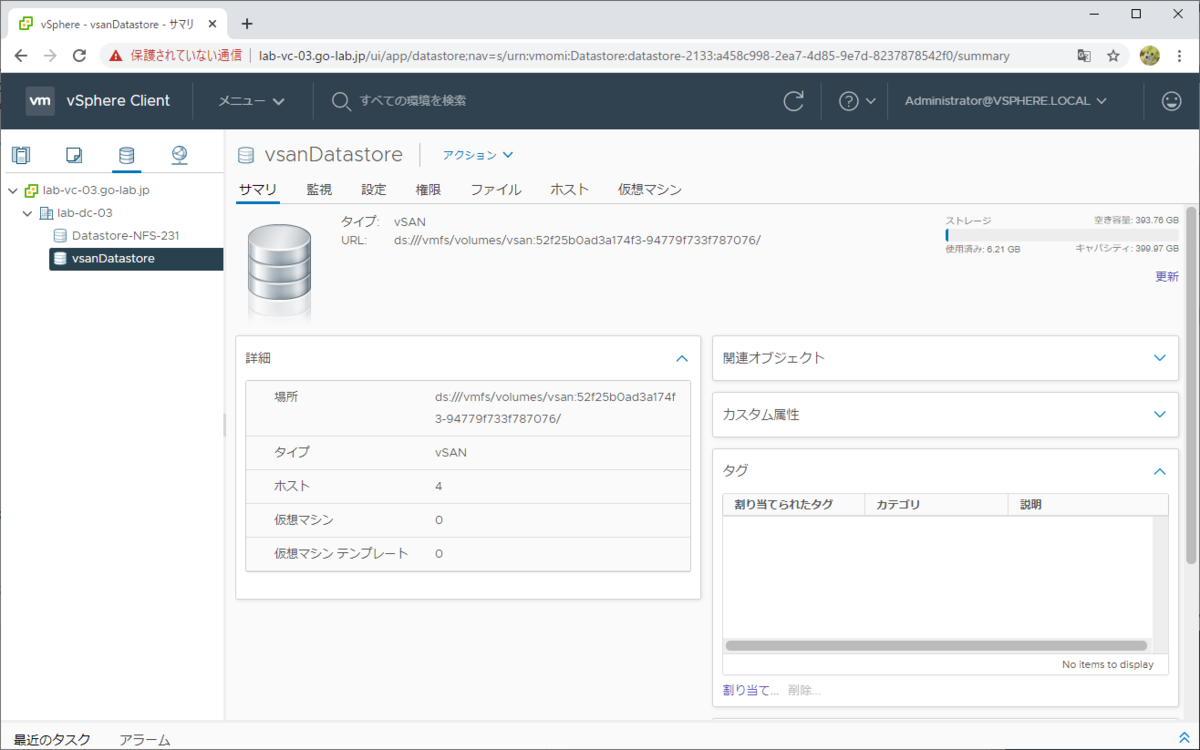The height and width of the screenshot is (750, 1200).
Task: Open the アクション dropdown
Action: pos(478,155)
